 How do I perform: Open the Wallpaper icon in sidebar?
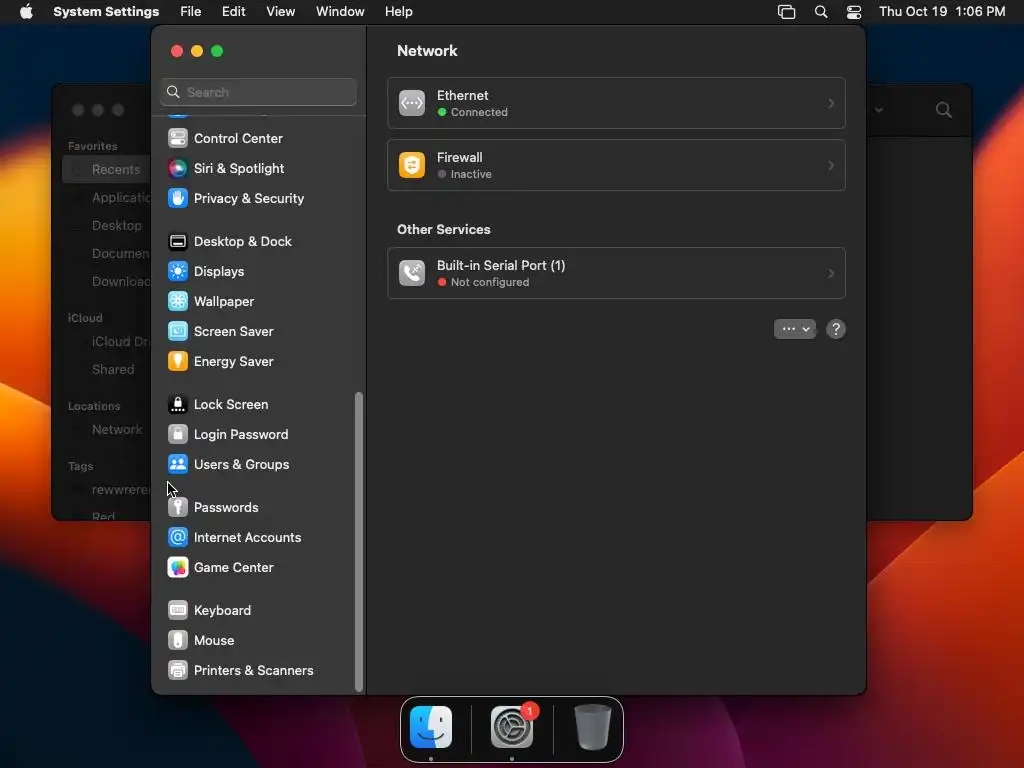pyautogui.click(x=178, y=302)
